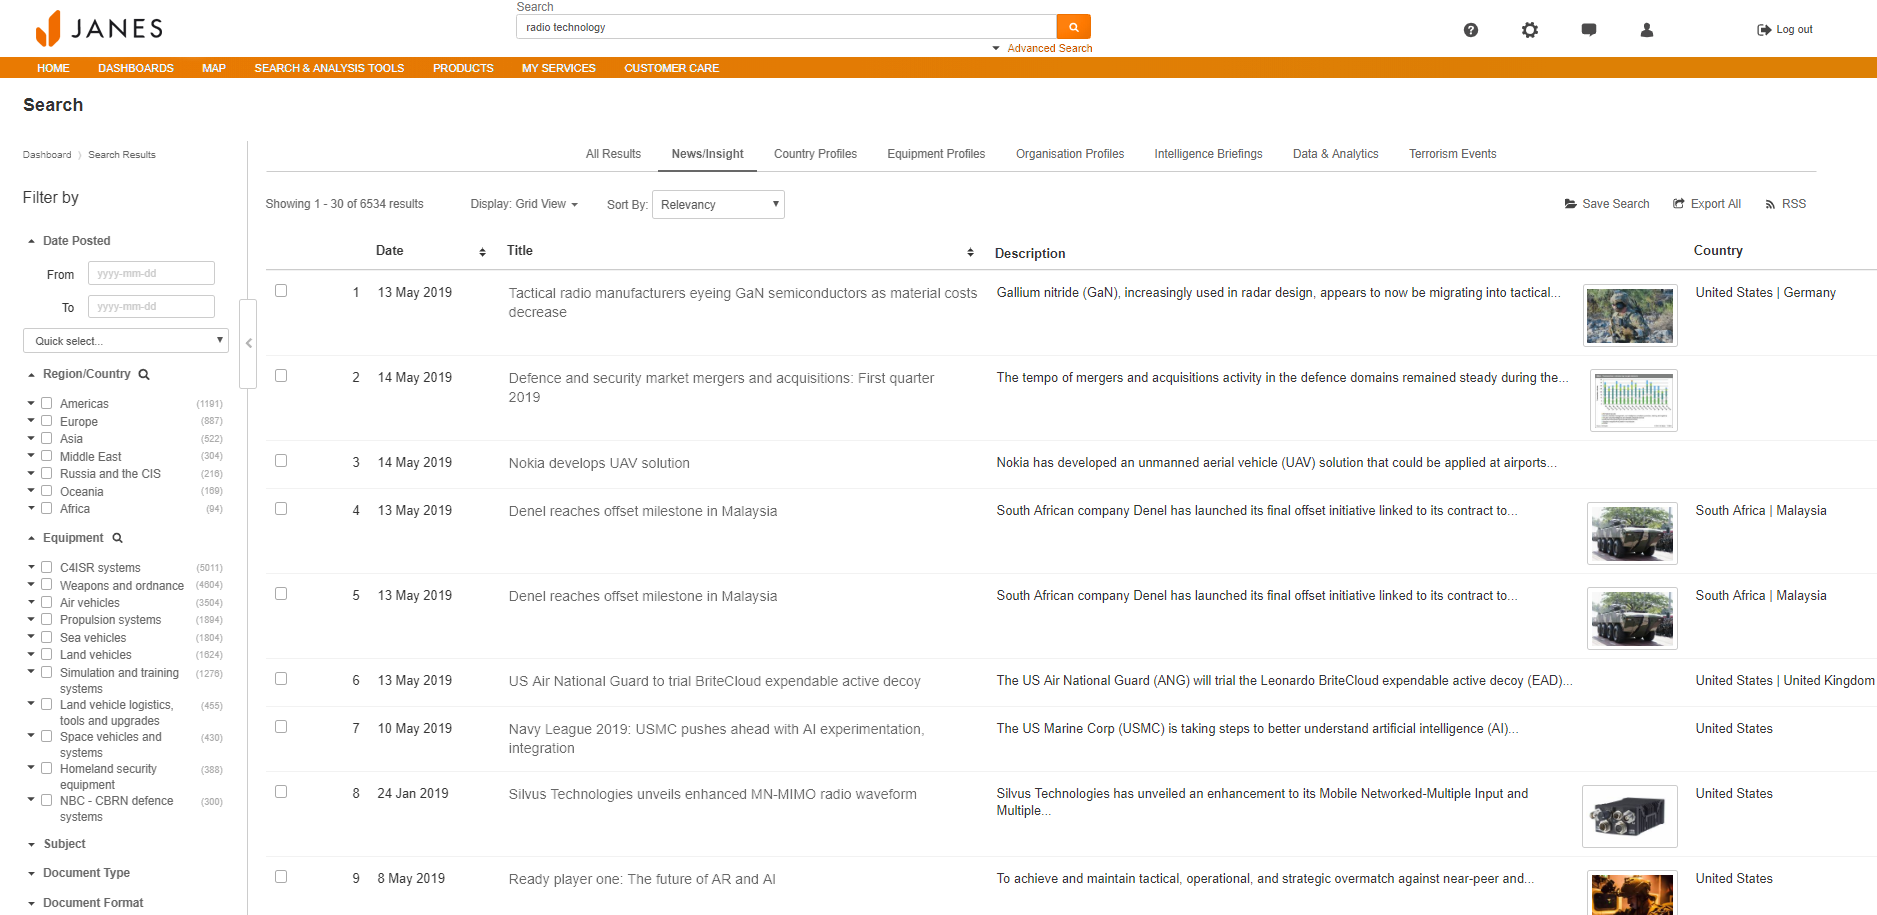Open the help question mark icon
The image size is (1877, 915).
(1471, 30)
